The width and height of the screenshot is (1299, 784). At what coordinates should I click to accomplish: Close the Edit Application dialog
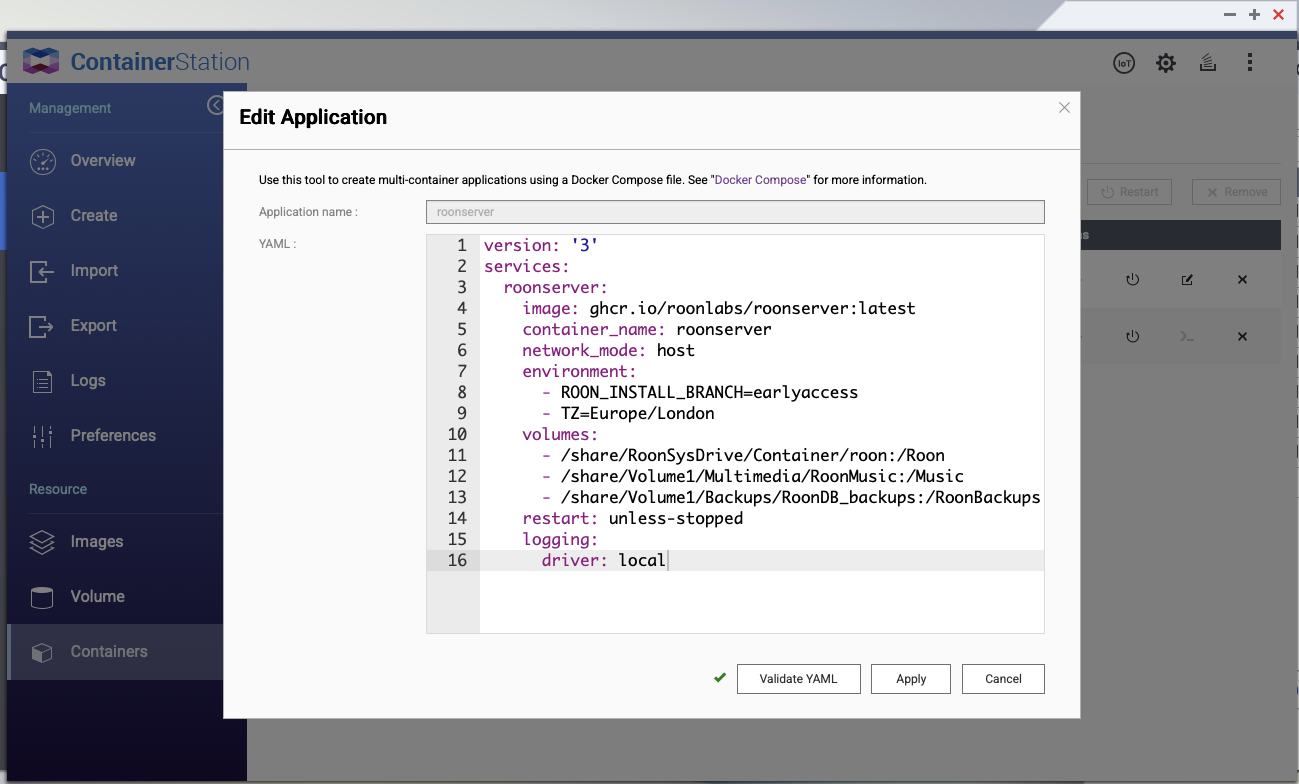(1064, 108)
